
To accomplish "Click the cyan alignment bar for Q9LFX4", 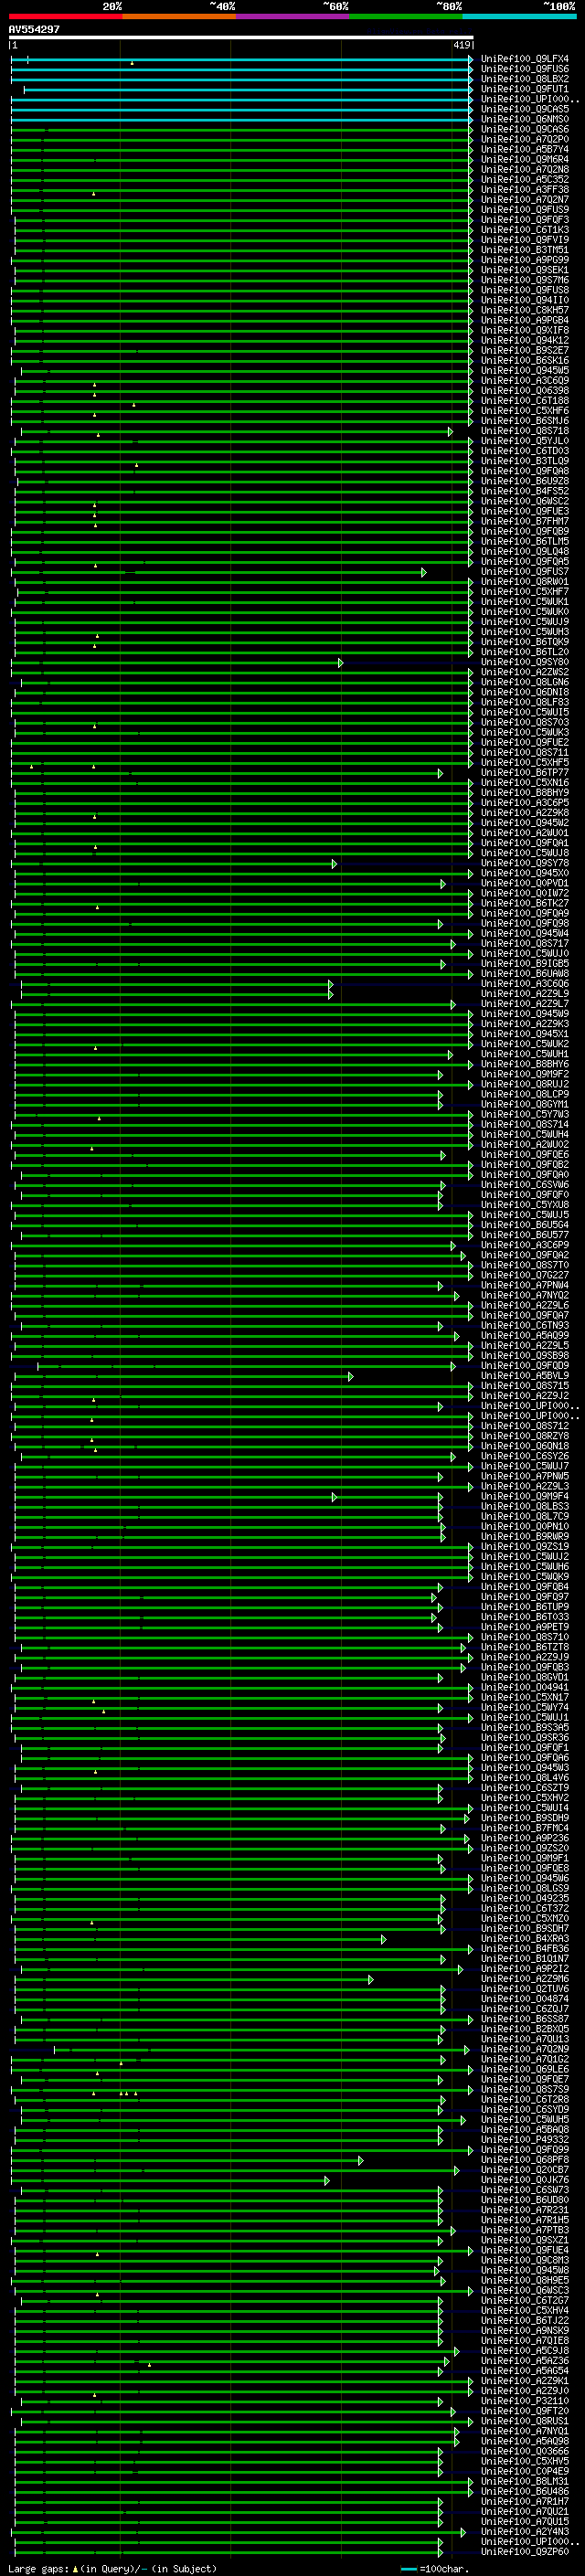I will click(241, 59).
